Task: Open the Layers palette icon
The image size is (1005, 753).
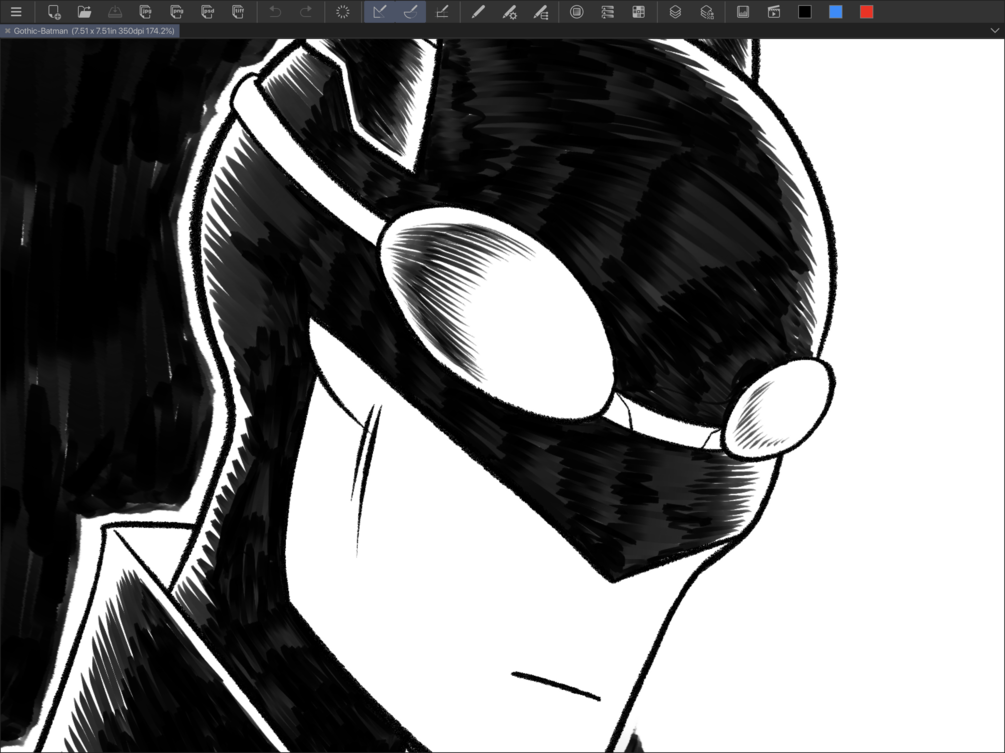Action: coord(676,12)
